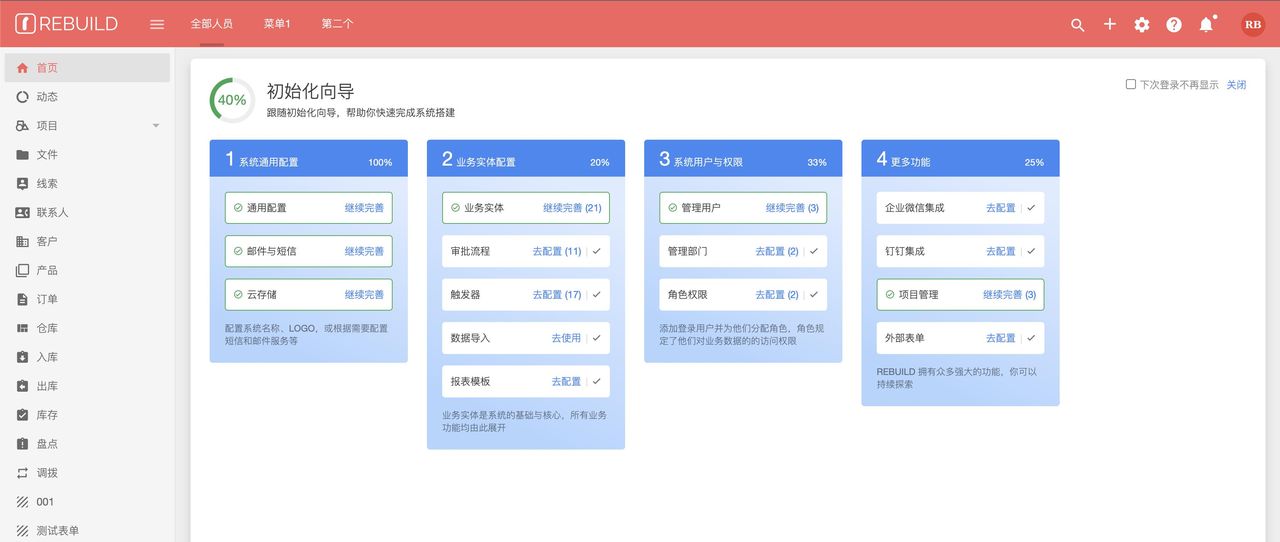Mark 报表模板 as done with checkmark

point(597,381)
